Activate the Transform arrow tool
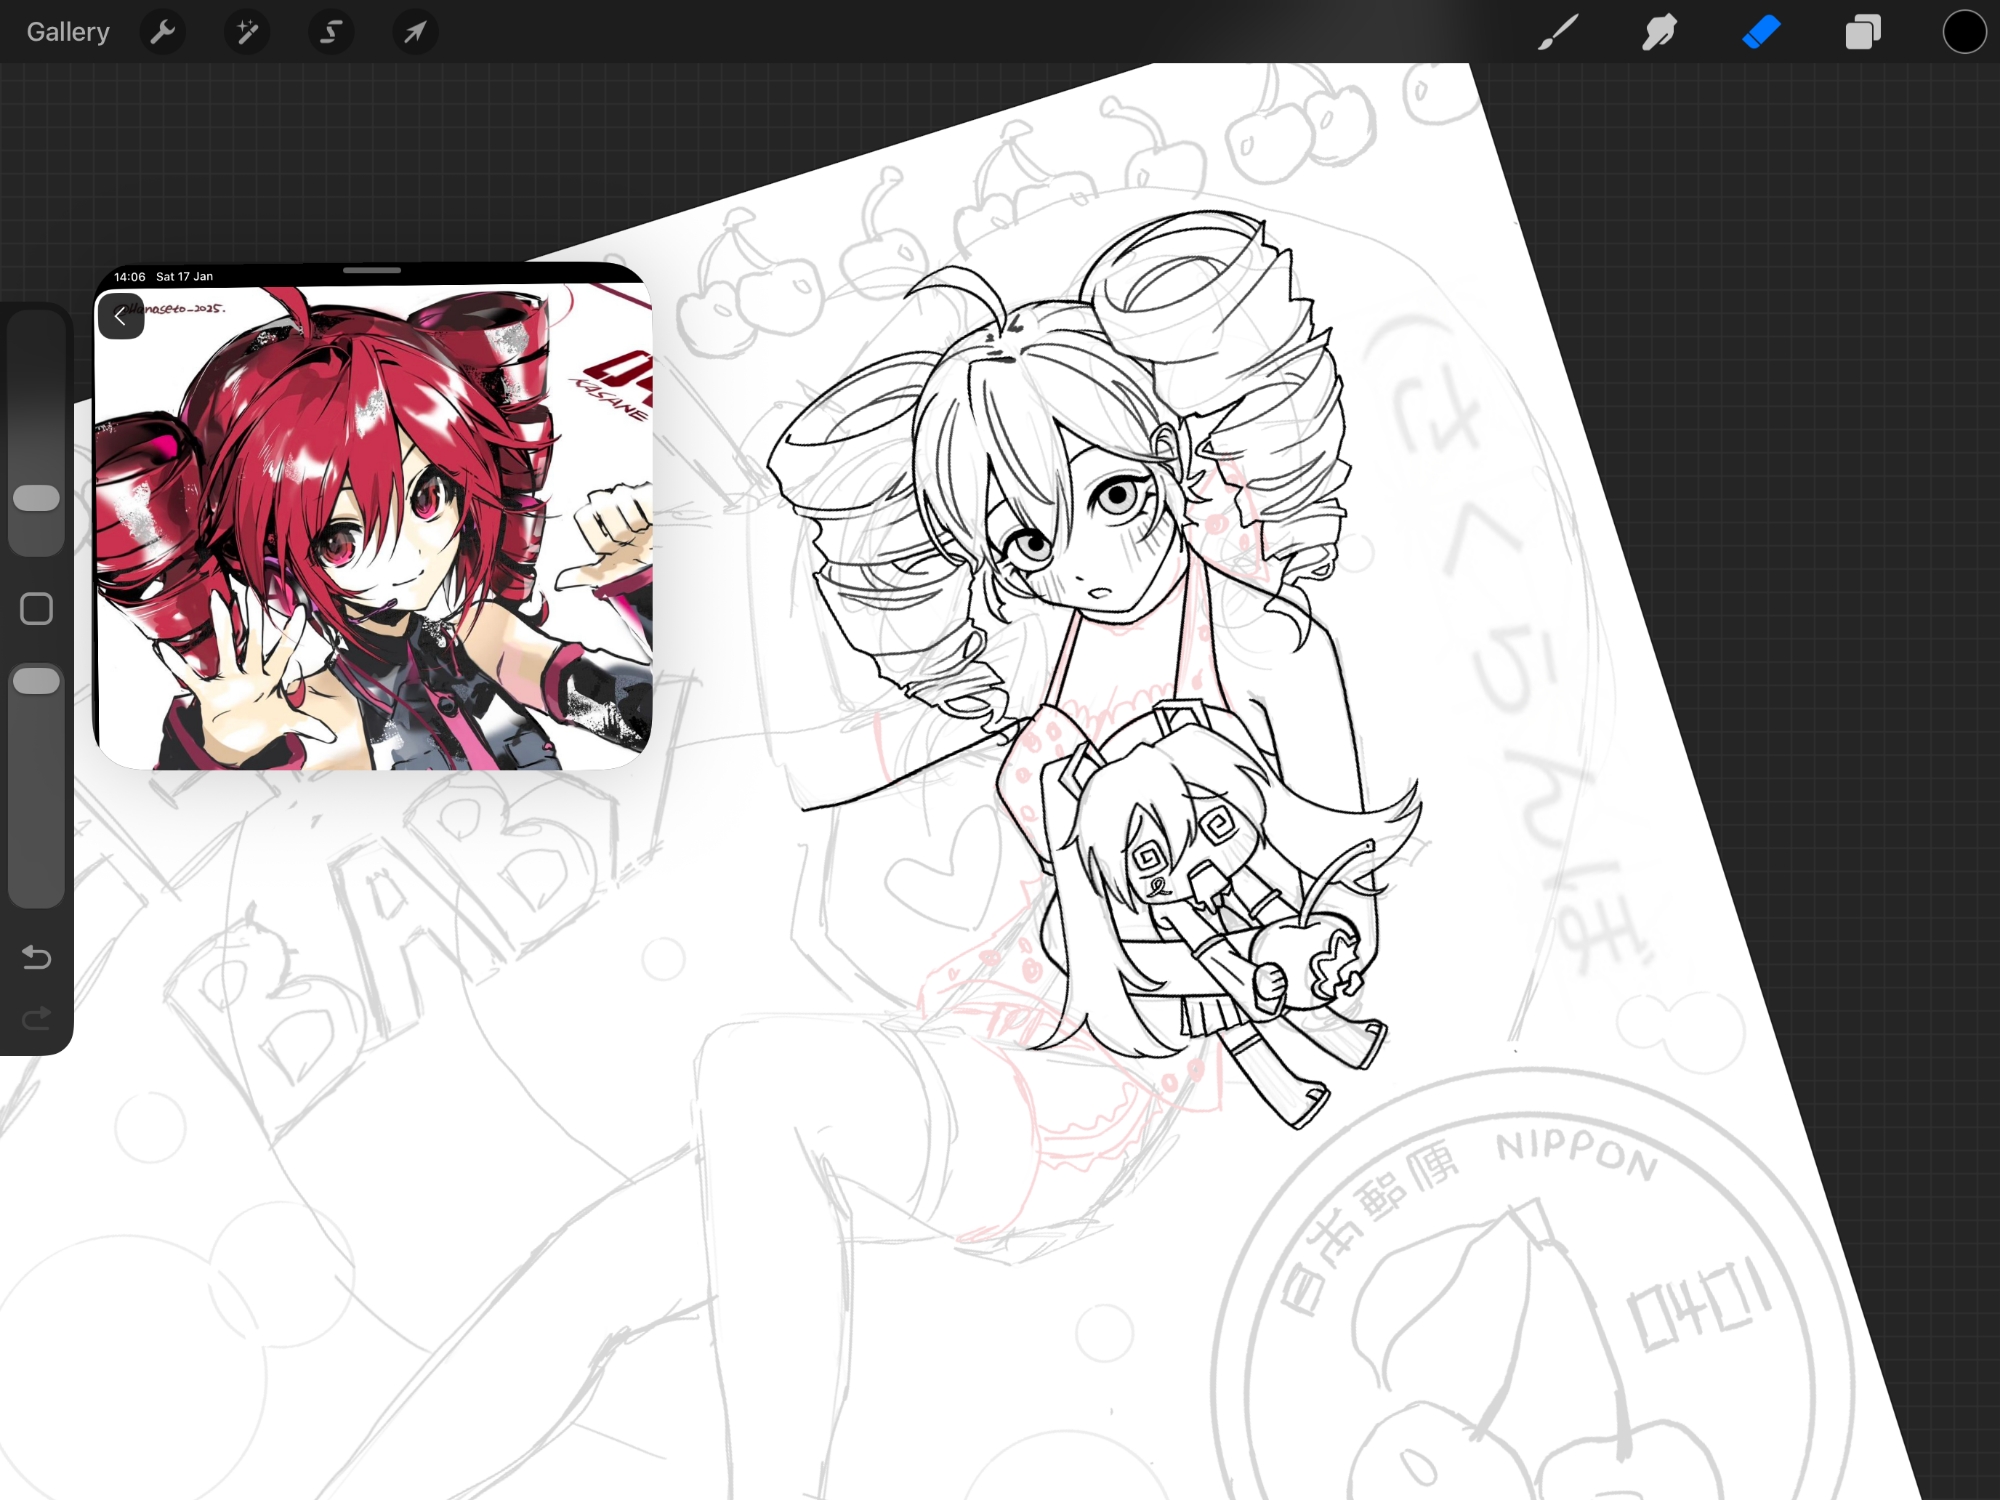This screenshot has width=2000, height=1500. pos(415,33)
